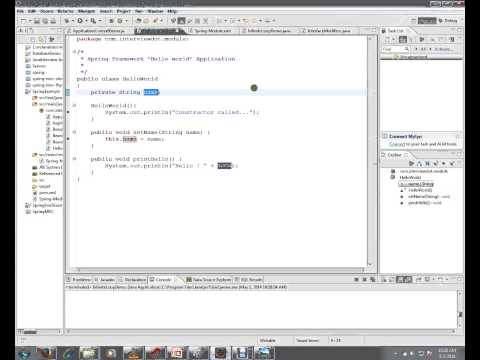Open the External Tools dropdown arrow

(100, 21)
